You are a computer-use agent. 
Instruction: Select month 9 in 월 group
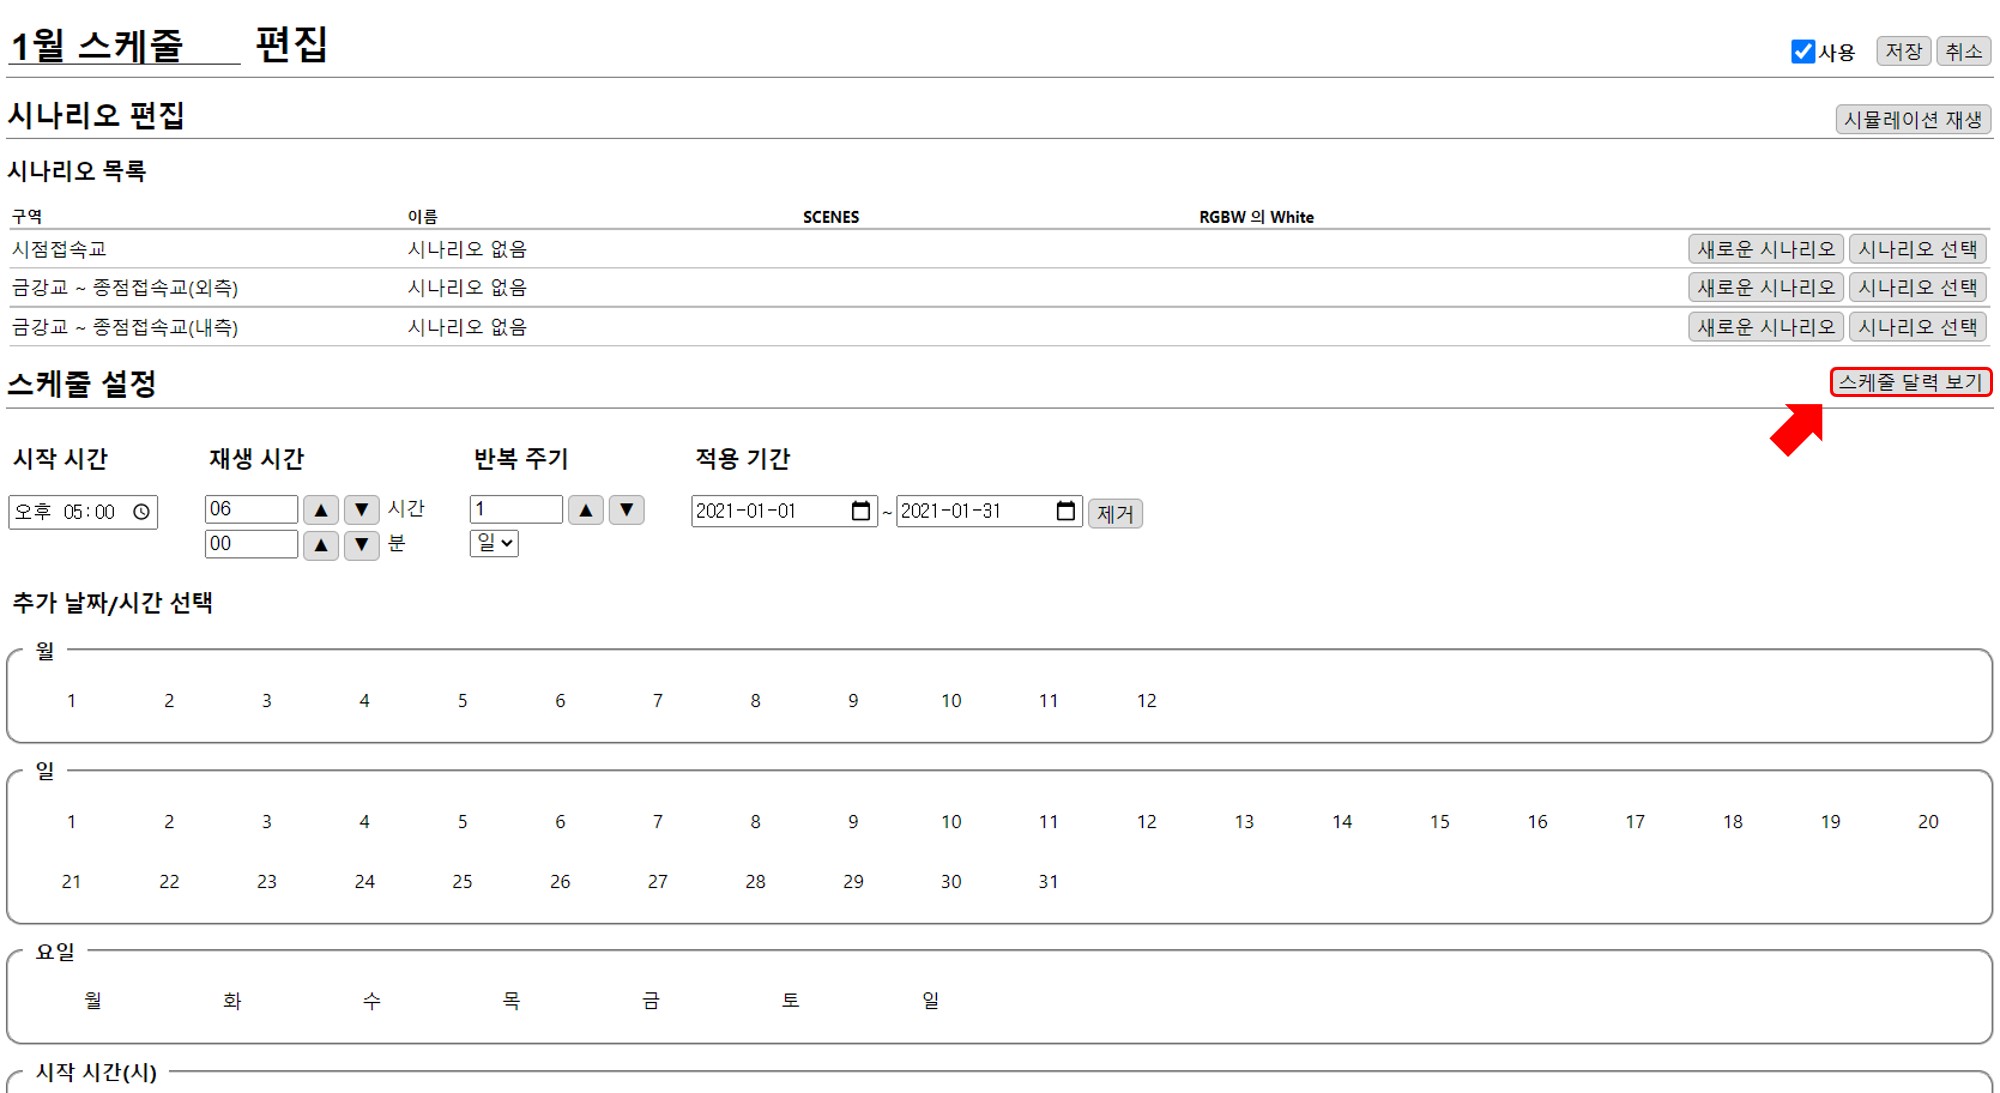point(853,701)
